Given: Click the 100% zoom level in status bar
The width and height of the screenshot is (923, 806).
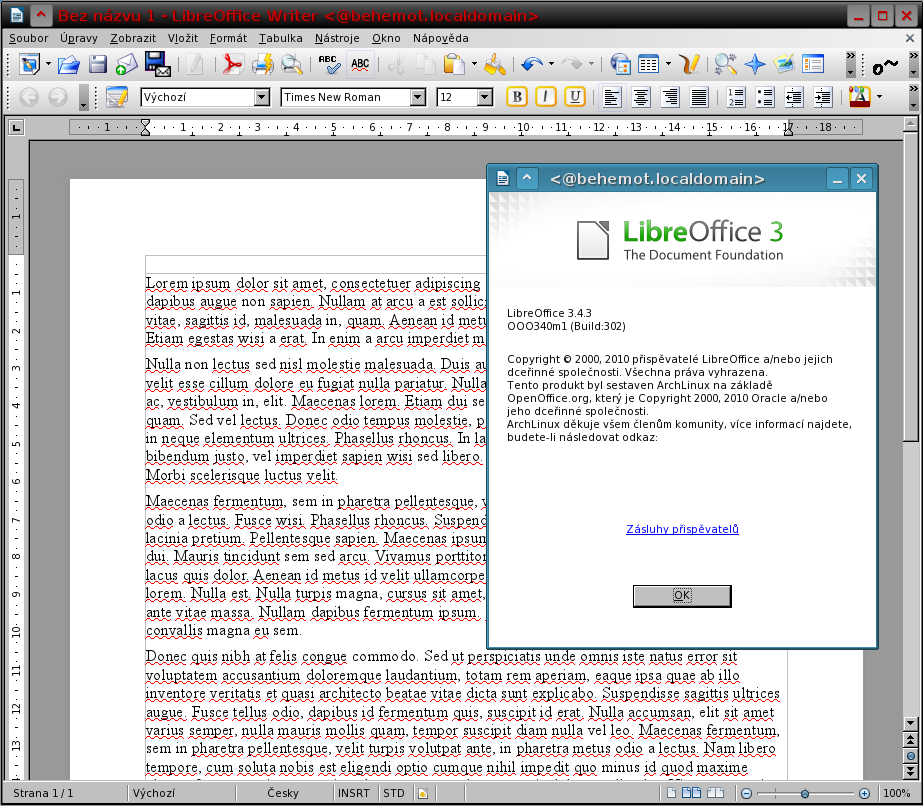Looking at the screenshot, I should [897, 793].
